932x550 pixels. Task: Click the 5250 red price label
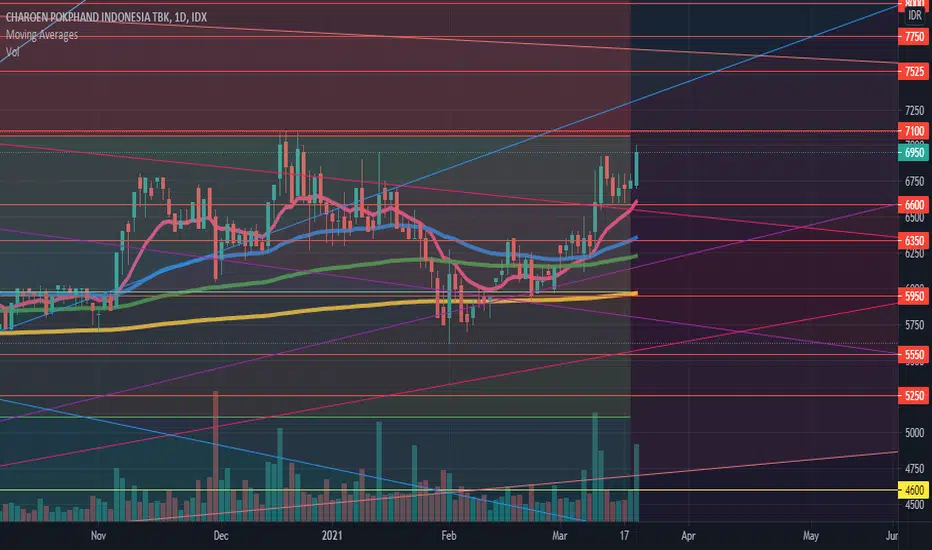pos(914,395)
